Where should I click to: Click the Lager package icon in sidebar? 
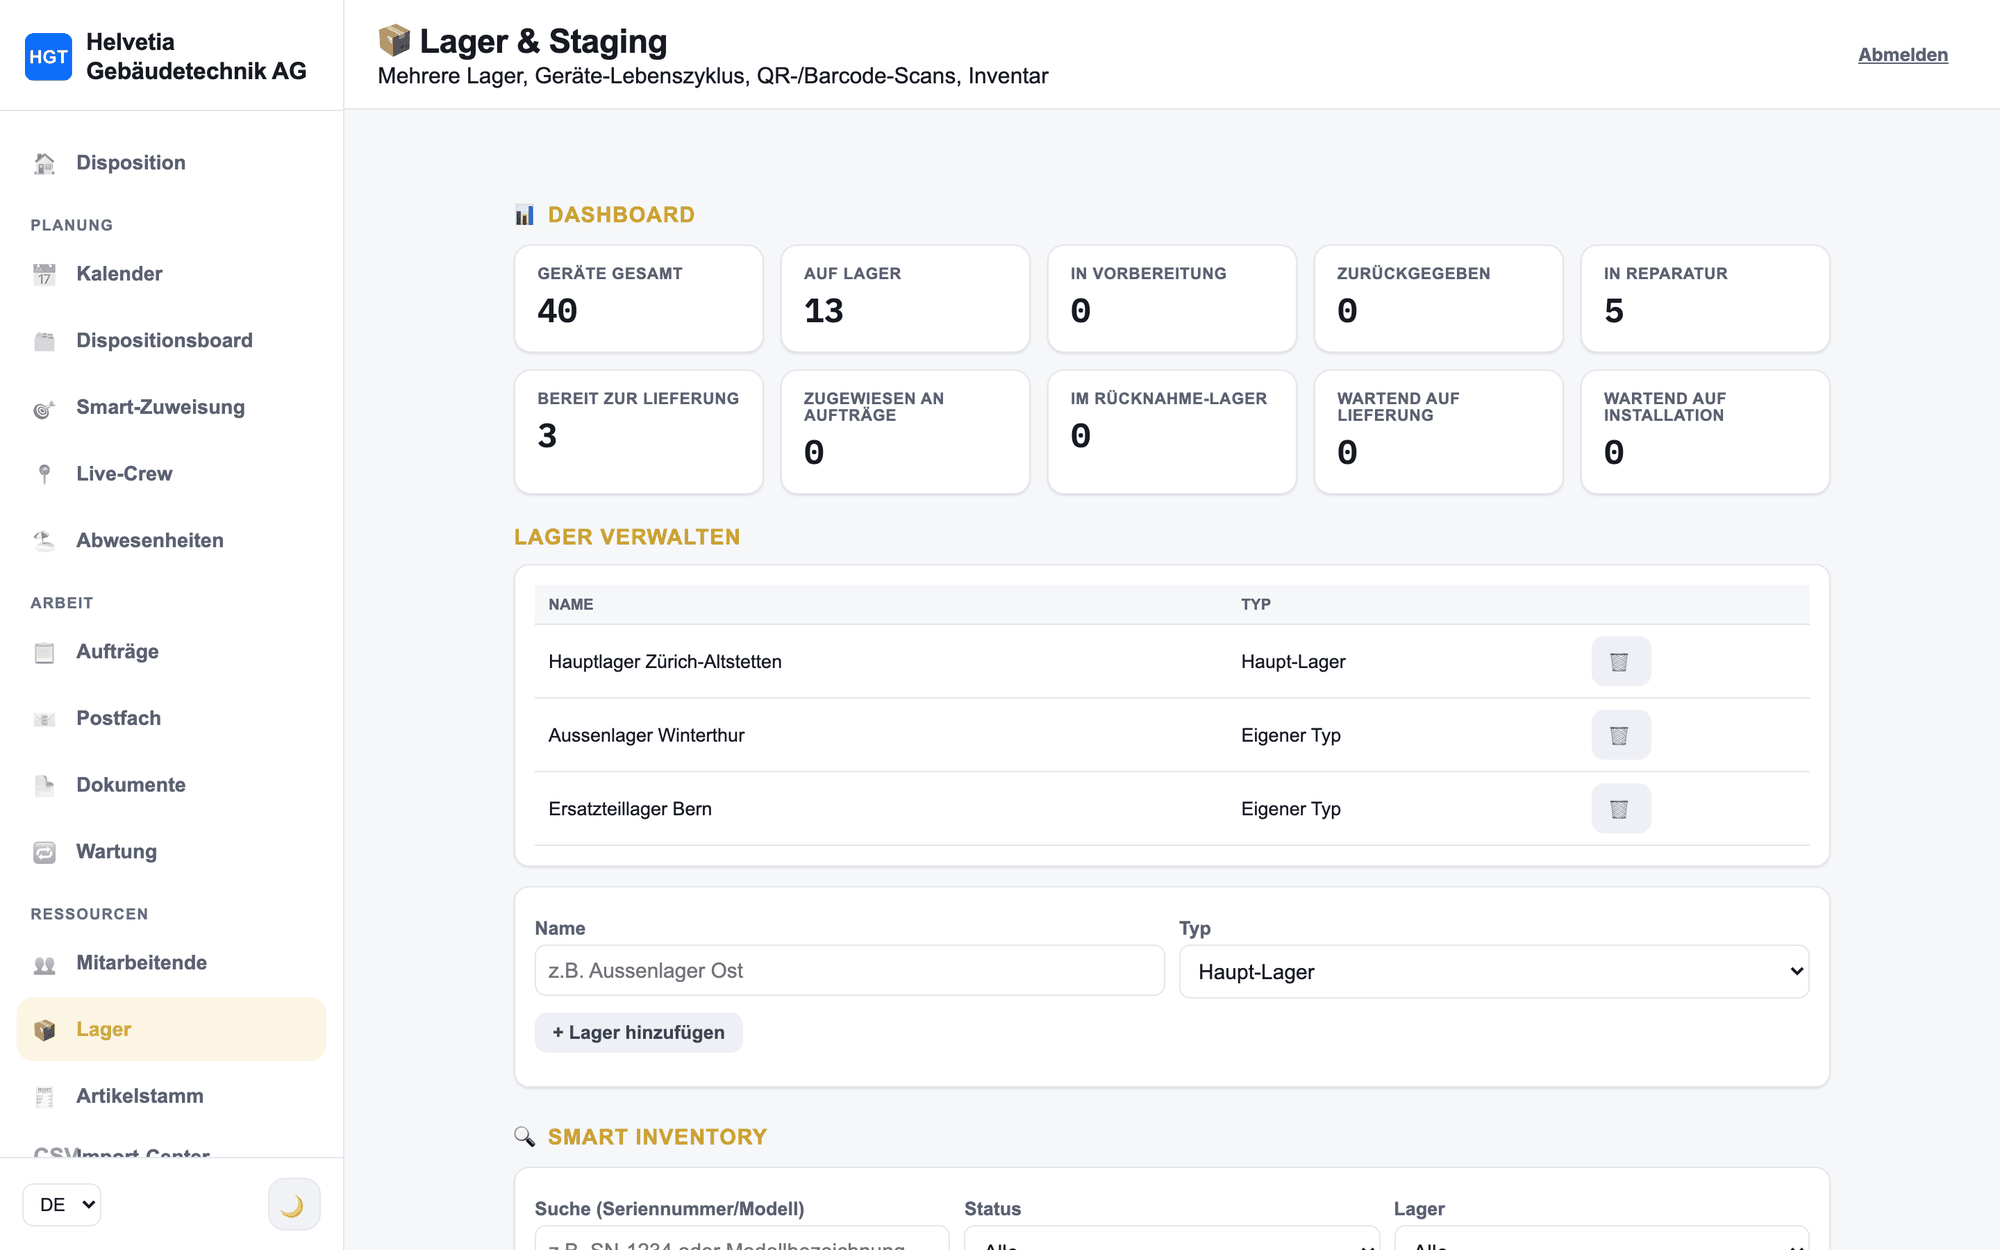(x=44, y=1030)
